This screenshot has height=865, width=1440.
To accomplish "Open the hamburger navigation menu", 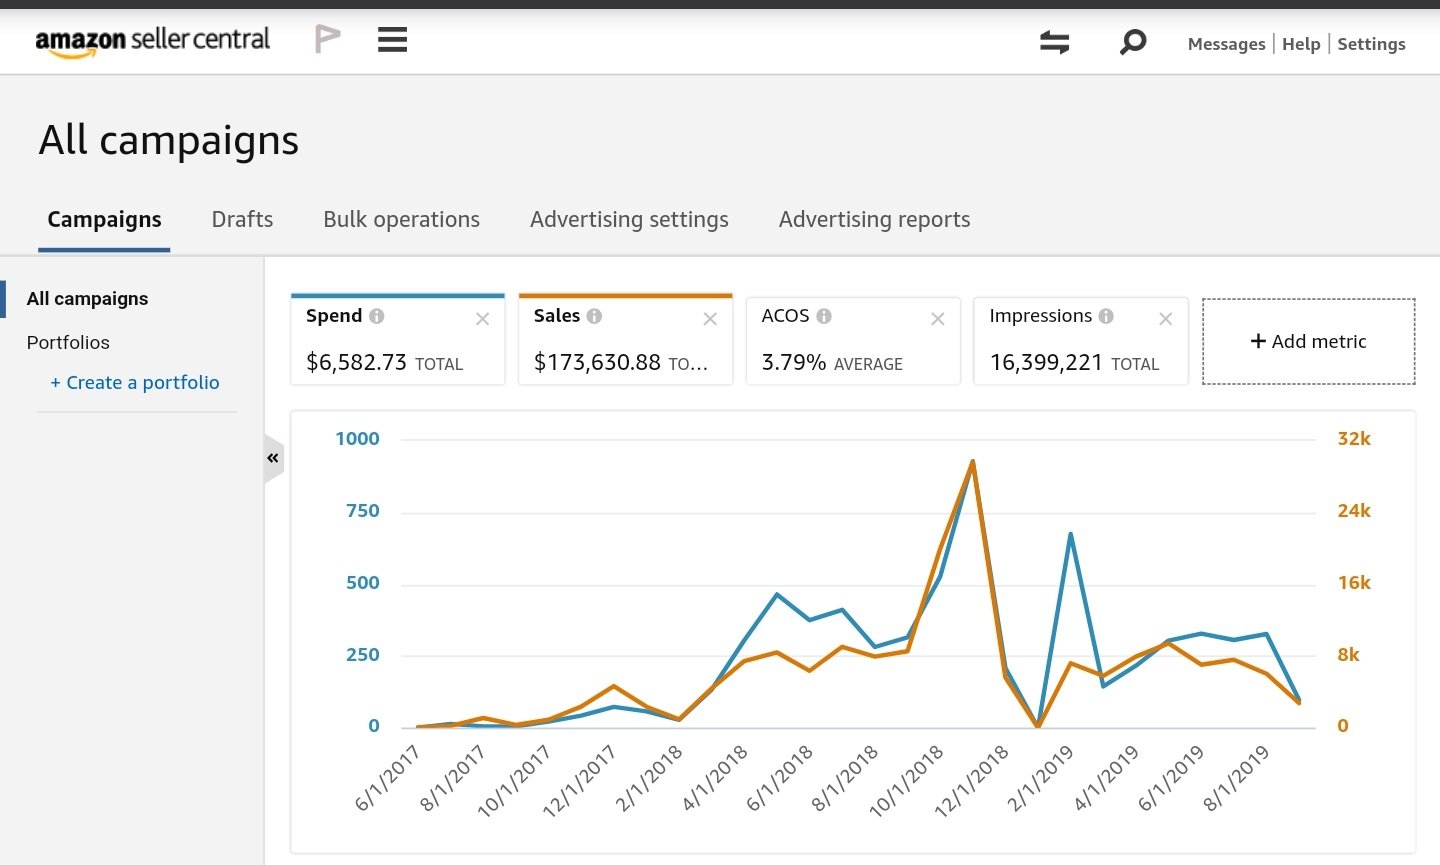I will [x=392, y=40].
